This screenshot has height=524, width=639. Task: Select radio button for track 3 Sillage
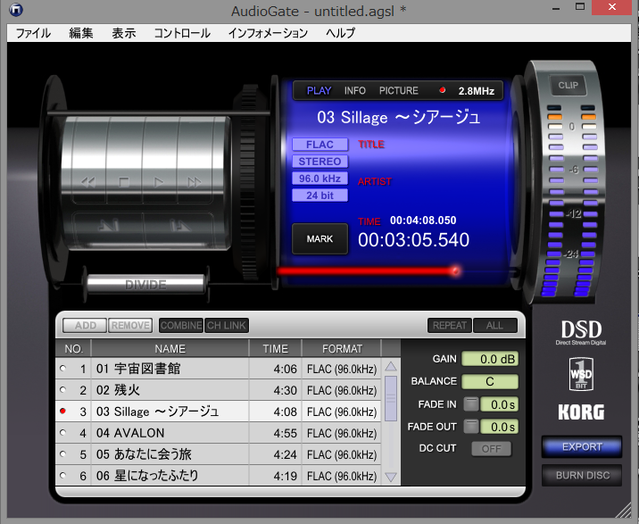tap(63, 411)
